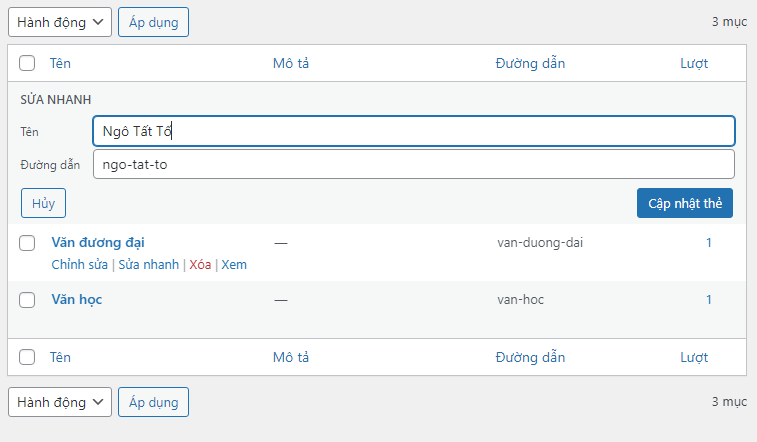Open the top Hành động bulk dropdown

click(x=60, y=21)
